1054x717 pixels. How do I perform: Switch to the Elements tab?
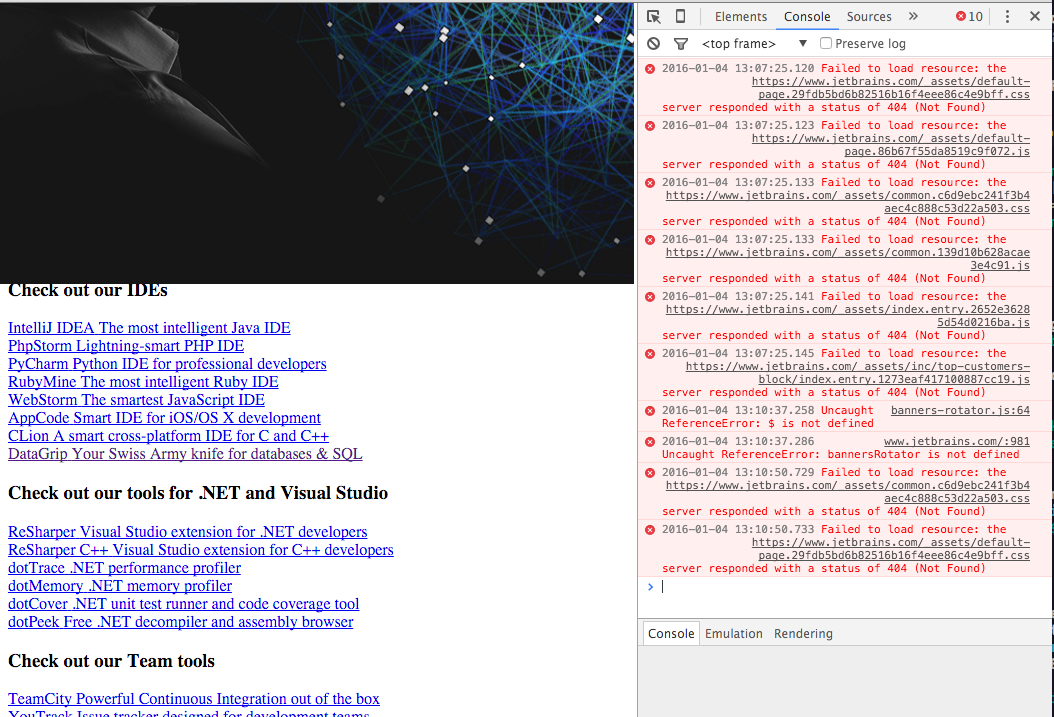740,17
